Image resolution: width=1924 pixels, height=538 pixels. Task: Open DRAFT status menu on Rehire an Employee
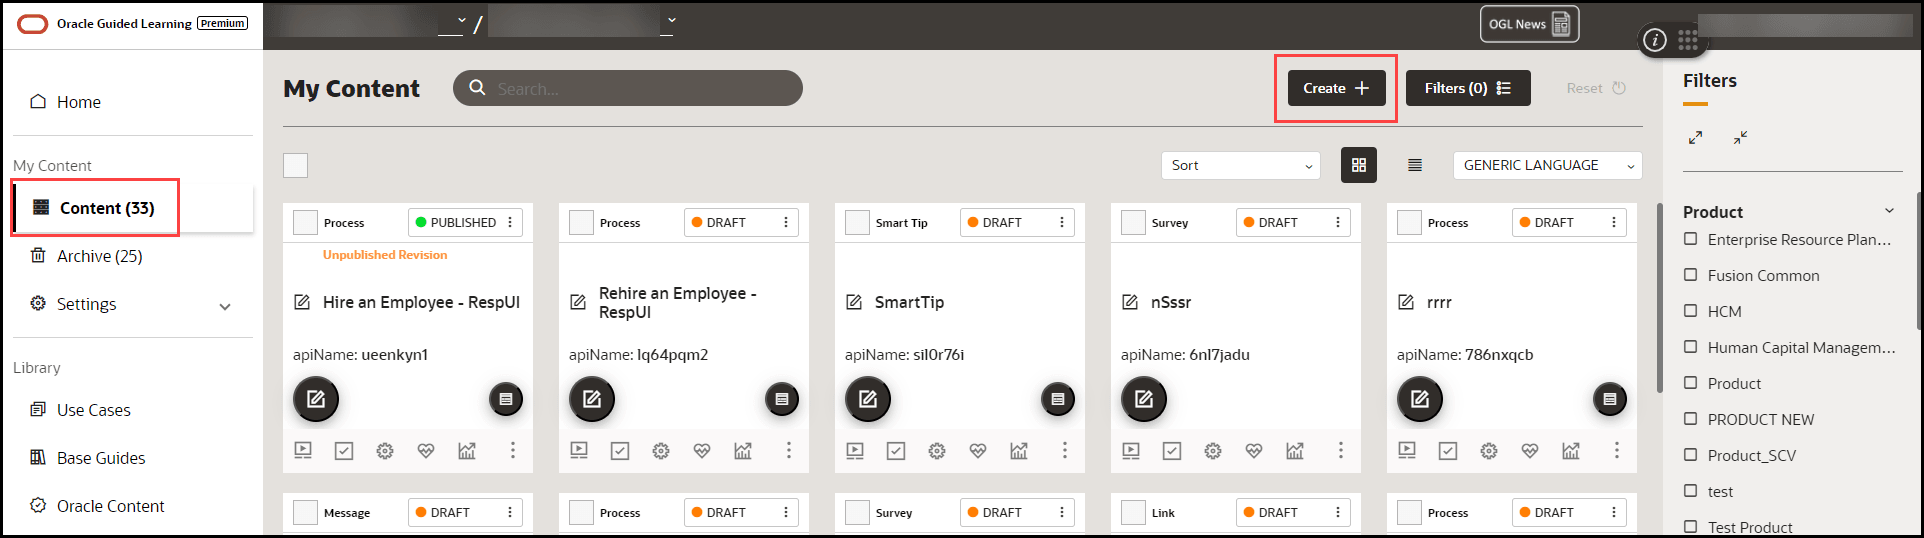pos(786,222)
